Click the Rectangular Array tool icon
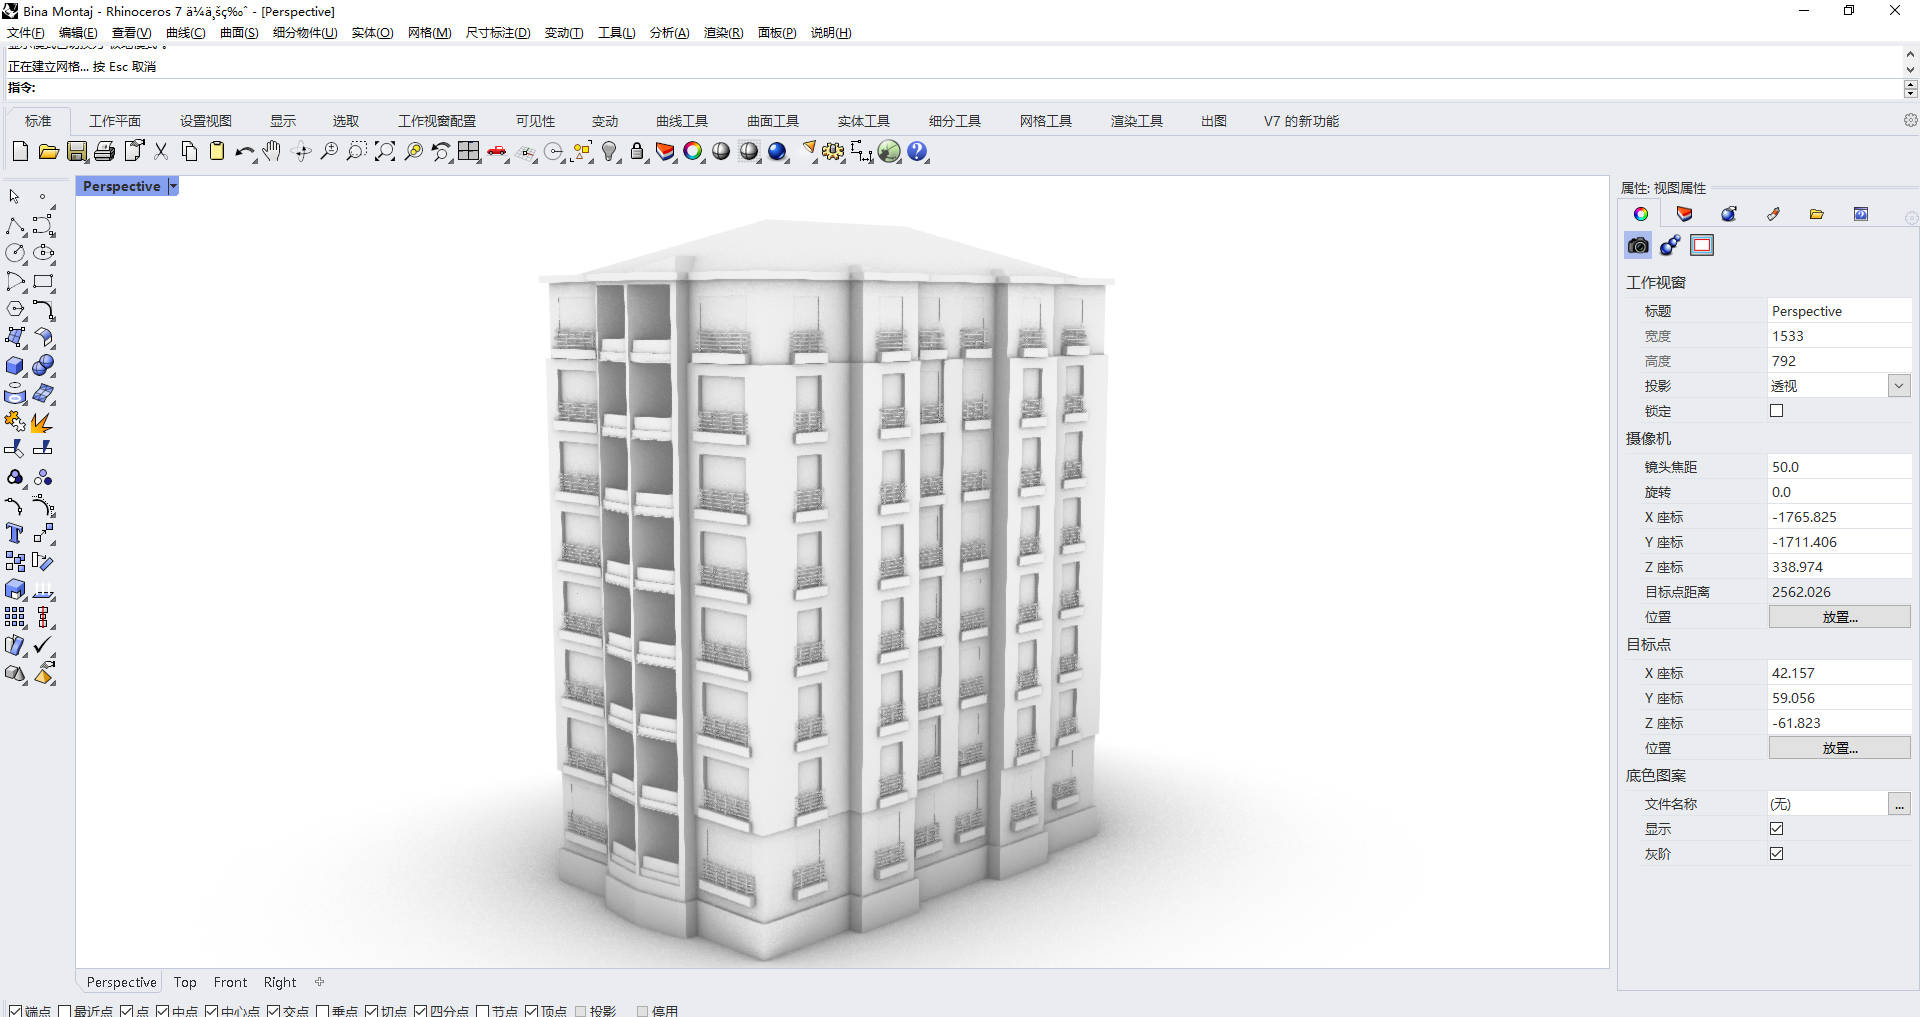The height and width of the screenshot is (1017, 1920). click(x=15, y=617)
